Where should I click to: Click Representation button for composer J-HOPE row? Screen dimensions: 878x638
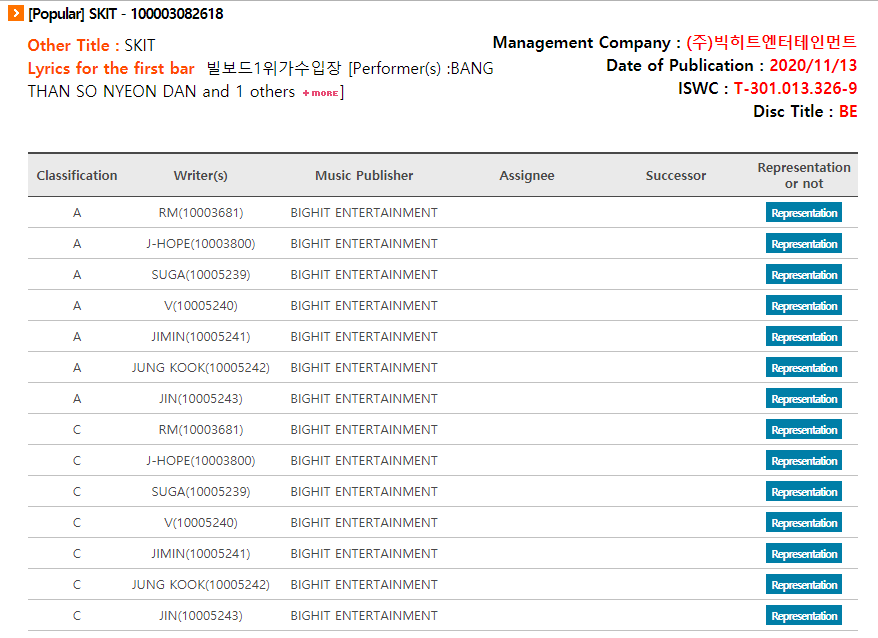coord(804,460)
